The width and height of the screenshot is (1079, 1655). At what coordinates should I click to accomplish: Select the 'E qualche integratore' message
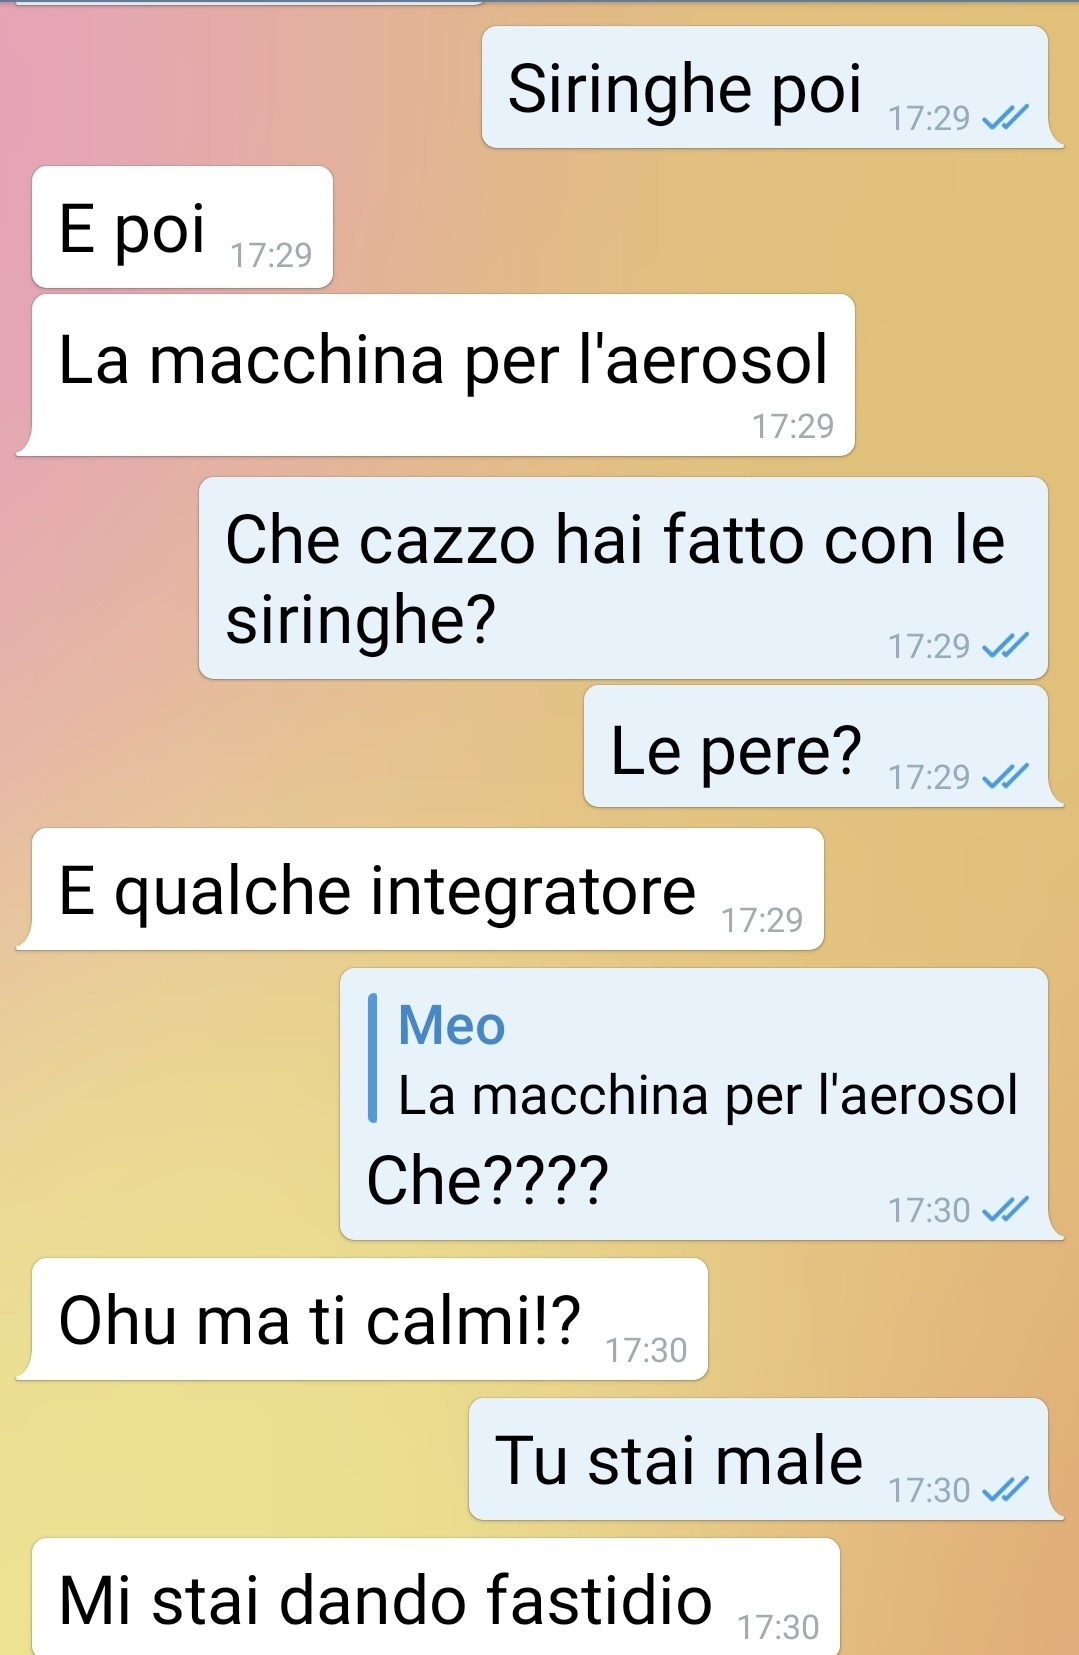[x=420, y=889]
